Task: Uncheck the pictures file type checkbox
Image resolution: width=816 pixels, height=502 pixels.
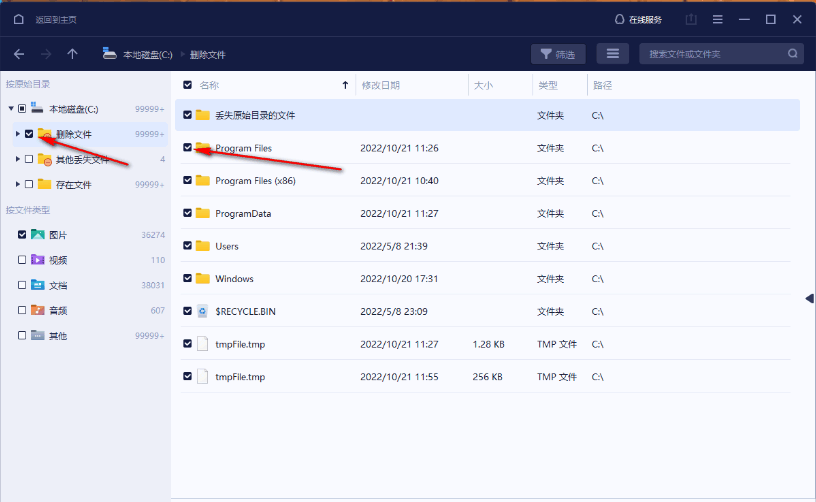Action: coord(22,235)
